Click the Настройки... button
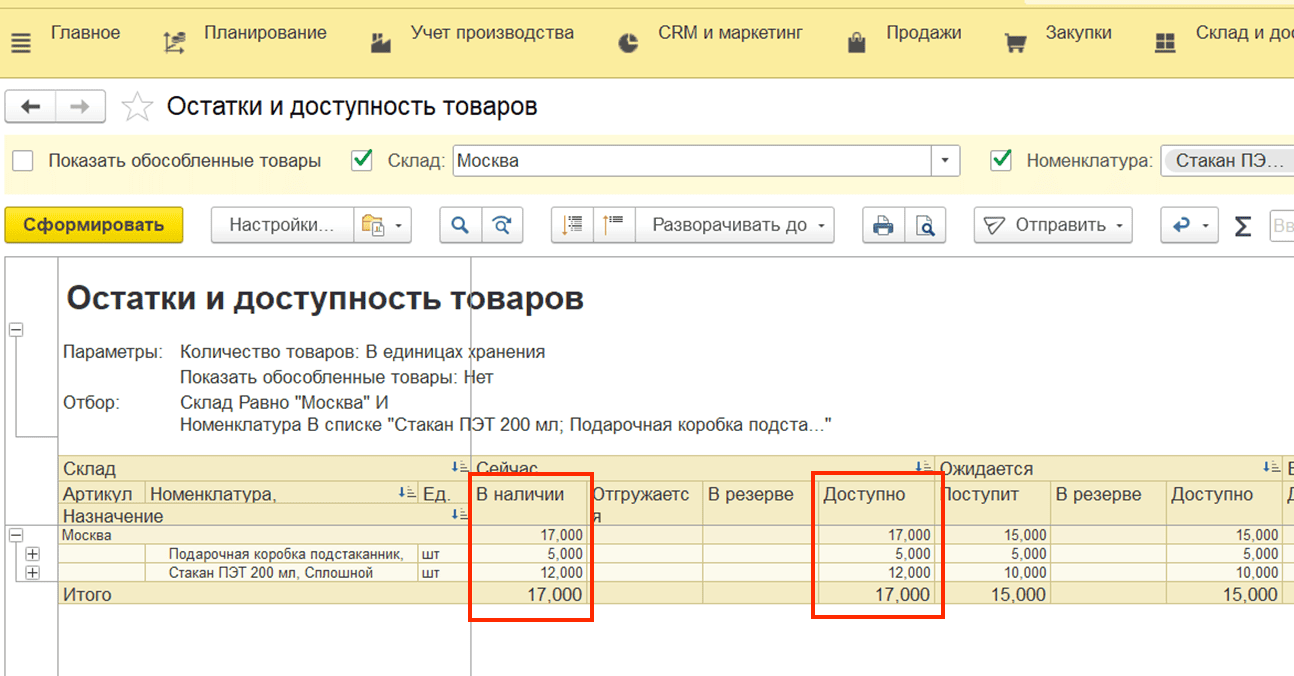This screenshot has height=676, width=1294. click(x=281, y=226)
